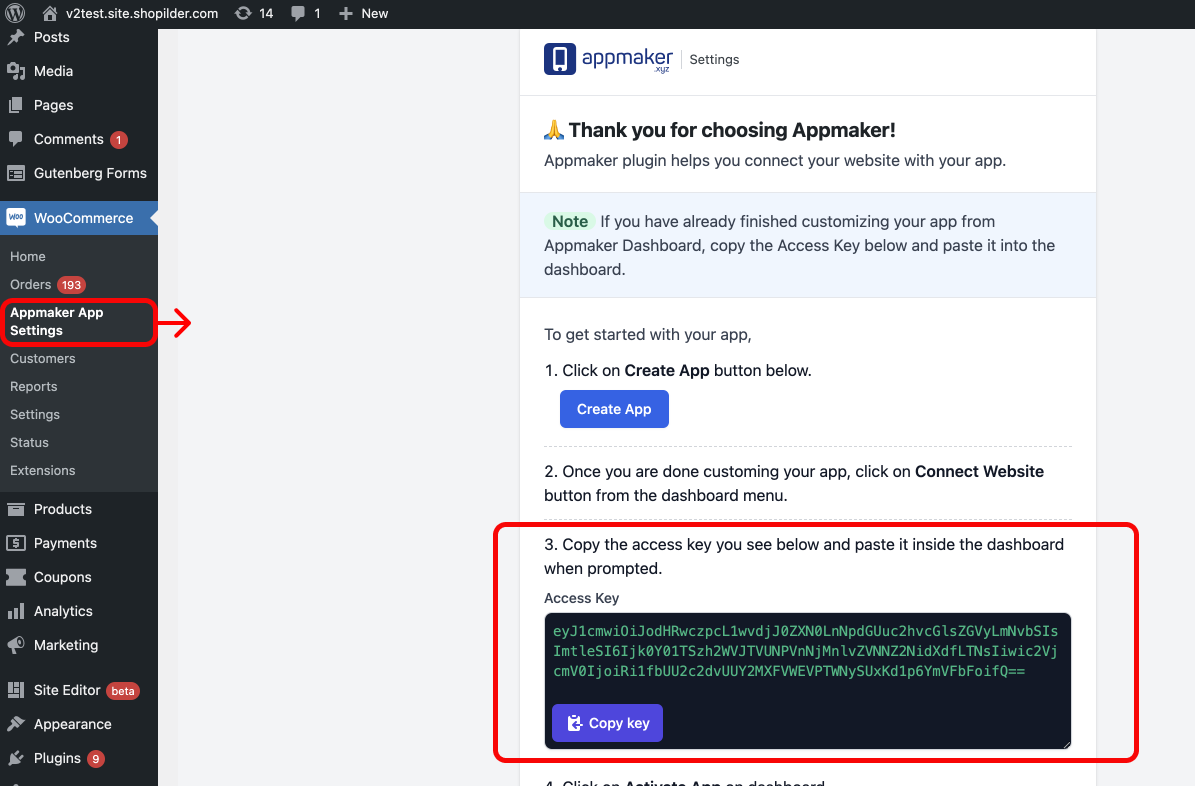Click the Access Key label
Image resolution: width=1195 pixels, height=786 pixels.
pos(581,598)
